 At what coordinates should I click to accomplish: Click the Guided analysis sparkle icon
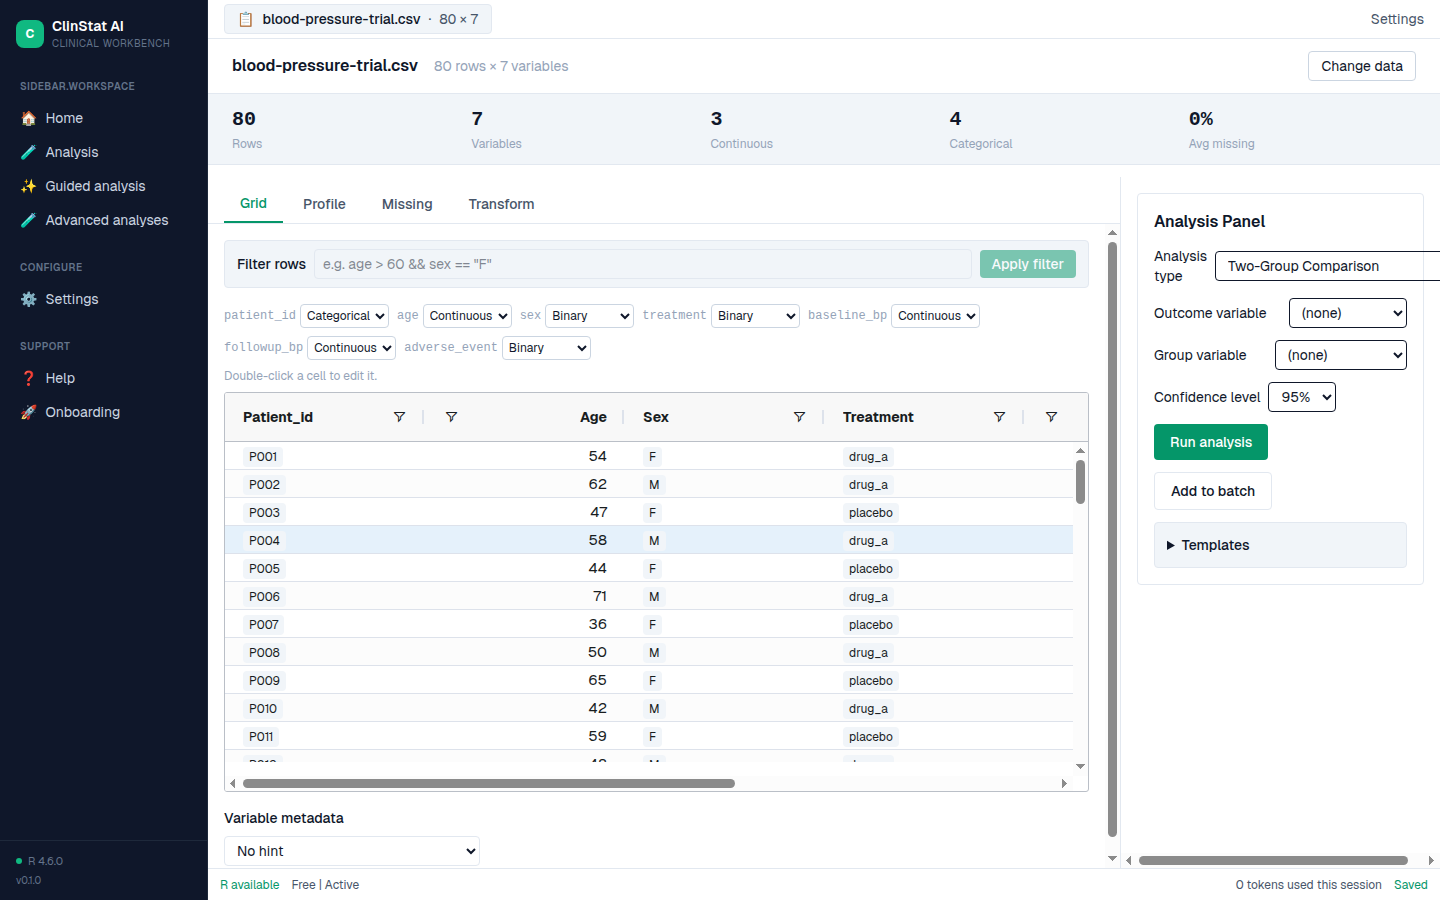28,186
